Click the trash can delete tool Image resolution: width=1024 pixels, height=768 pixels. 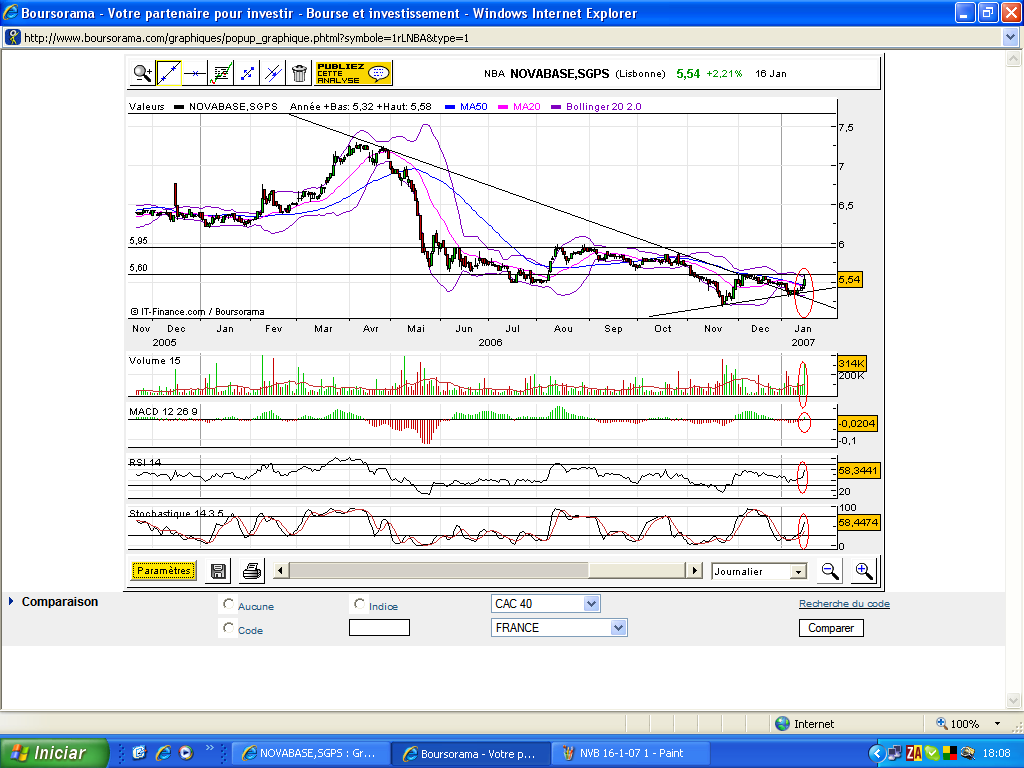click(299, 73)
